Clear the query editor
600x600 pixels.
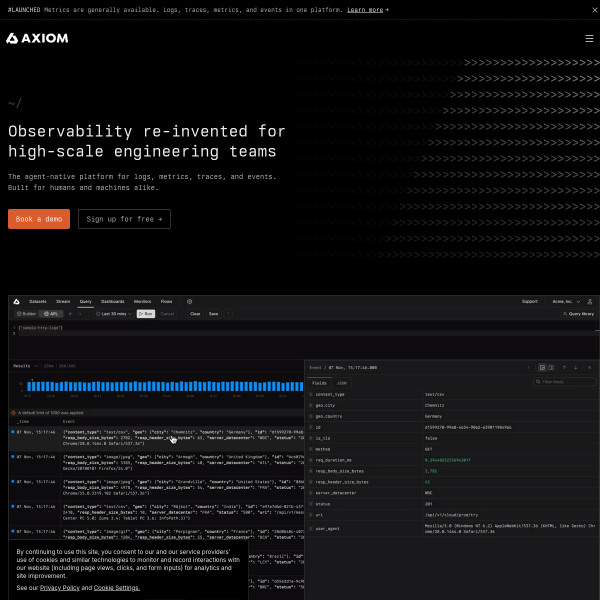[x=195, y=314]
